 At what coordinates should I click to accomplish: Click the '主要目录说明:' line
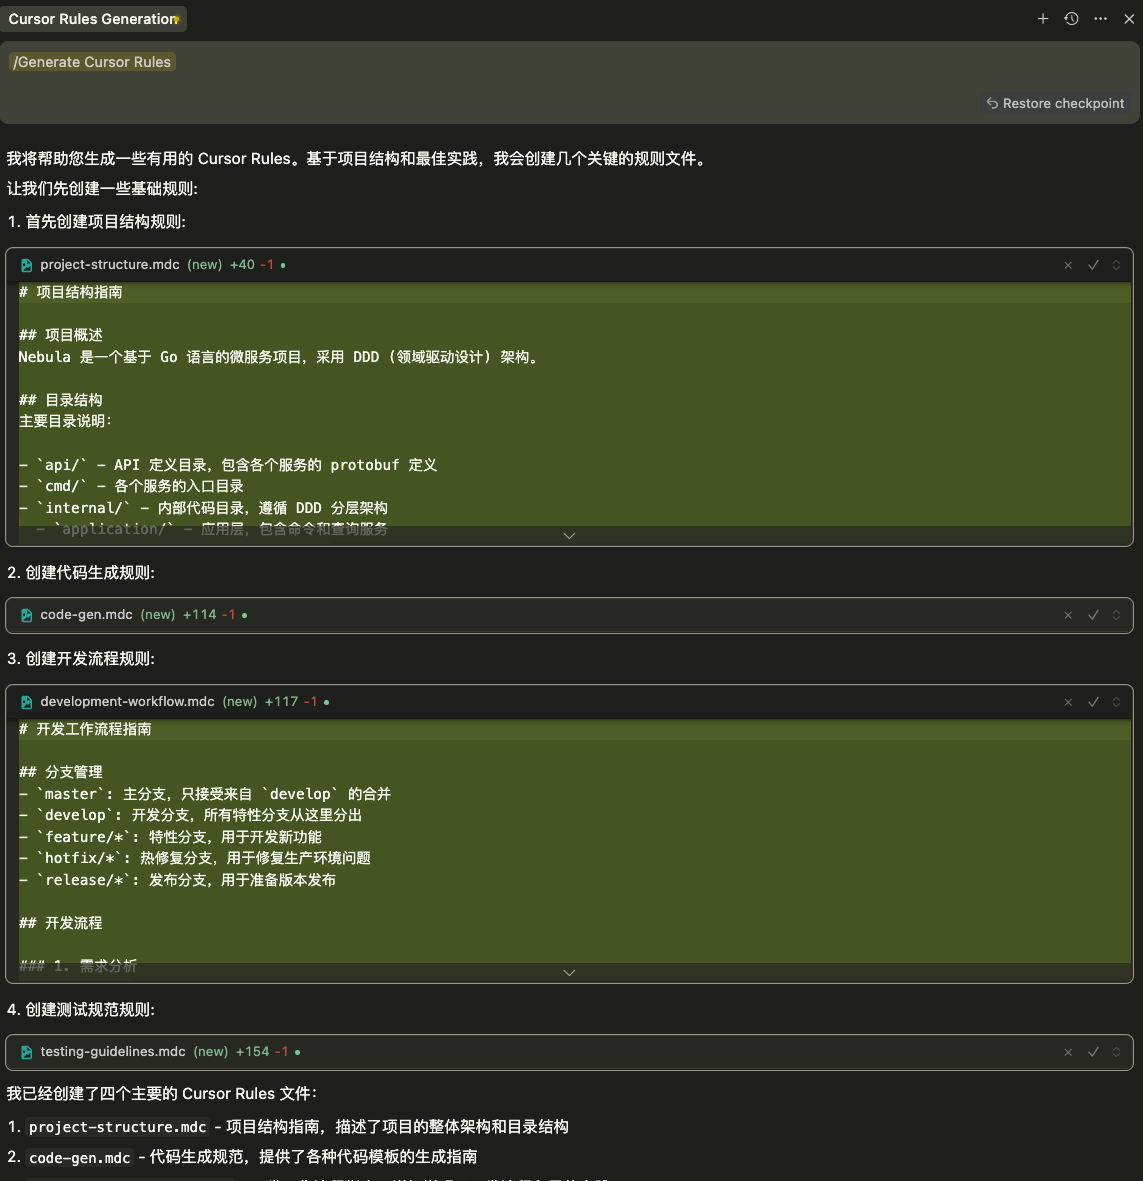click(65, 421)
